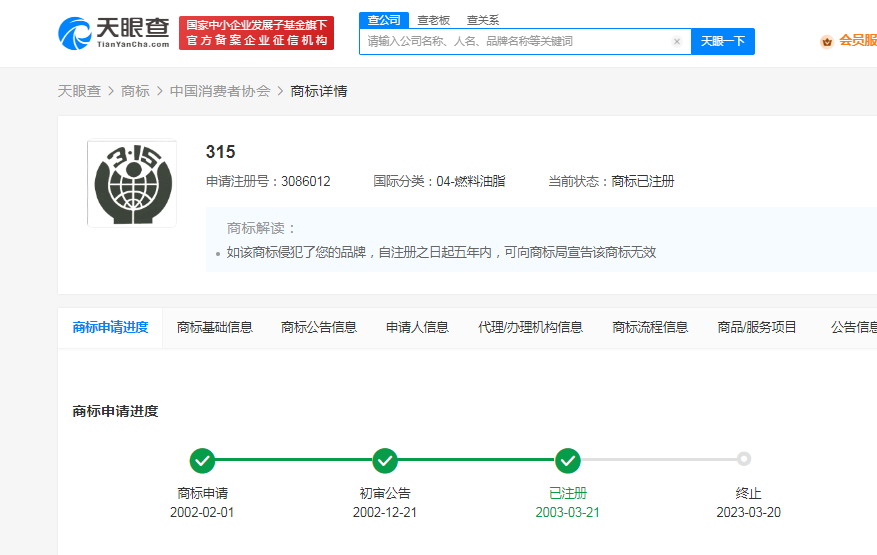Switch to the 商标申请进度 tab
Screen dimensions: 877x555
pyautogui.click(x=110, y=327)
